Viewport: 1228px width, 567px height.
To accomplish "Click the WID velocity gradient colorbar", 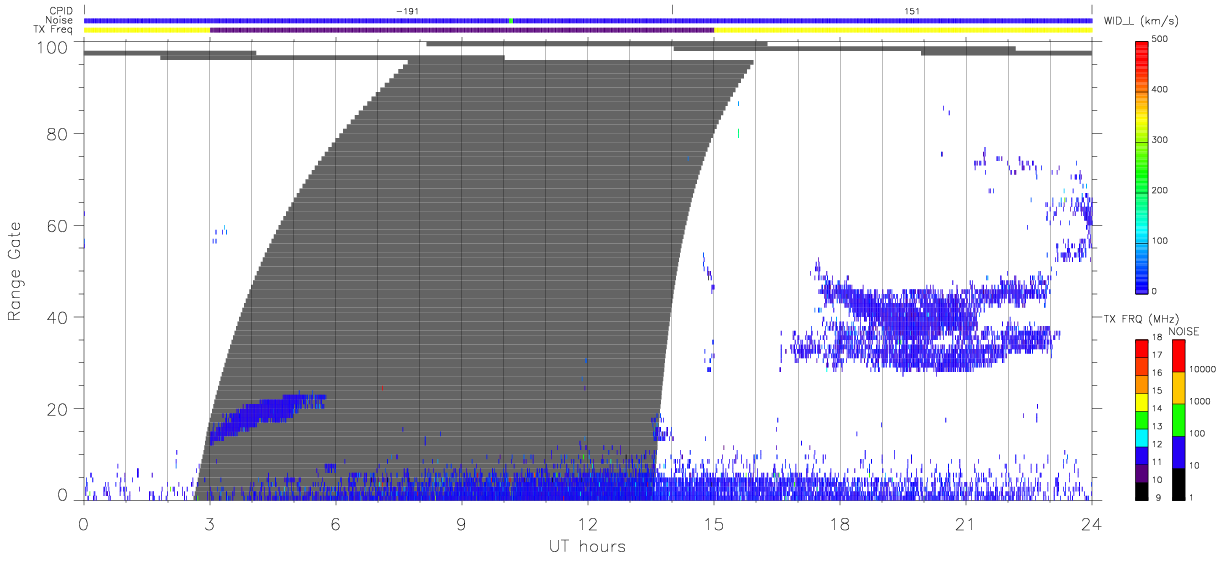I will click(x=1141, y=166).
